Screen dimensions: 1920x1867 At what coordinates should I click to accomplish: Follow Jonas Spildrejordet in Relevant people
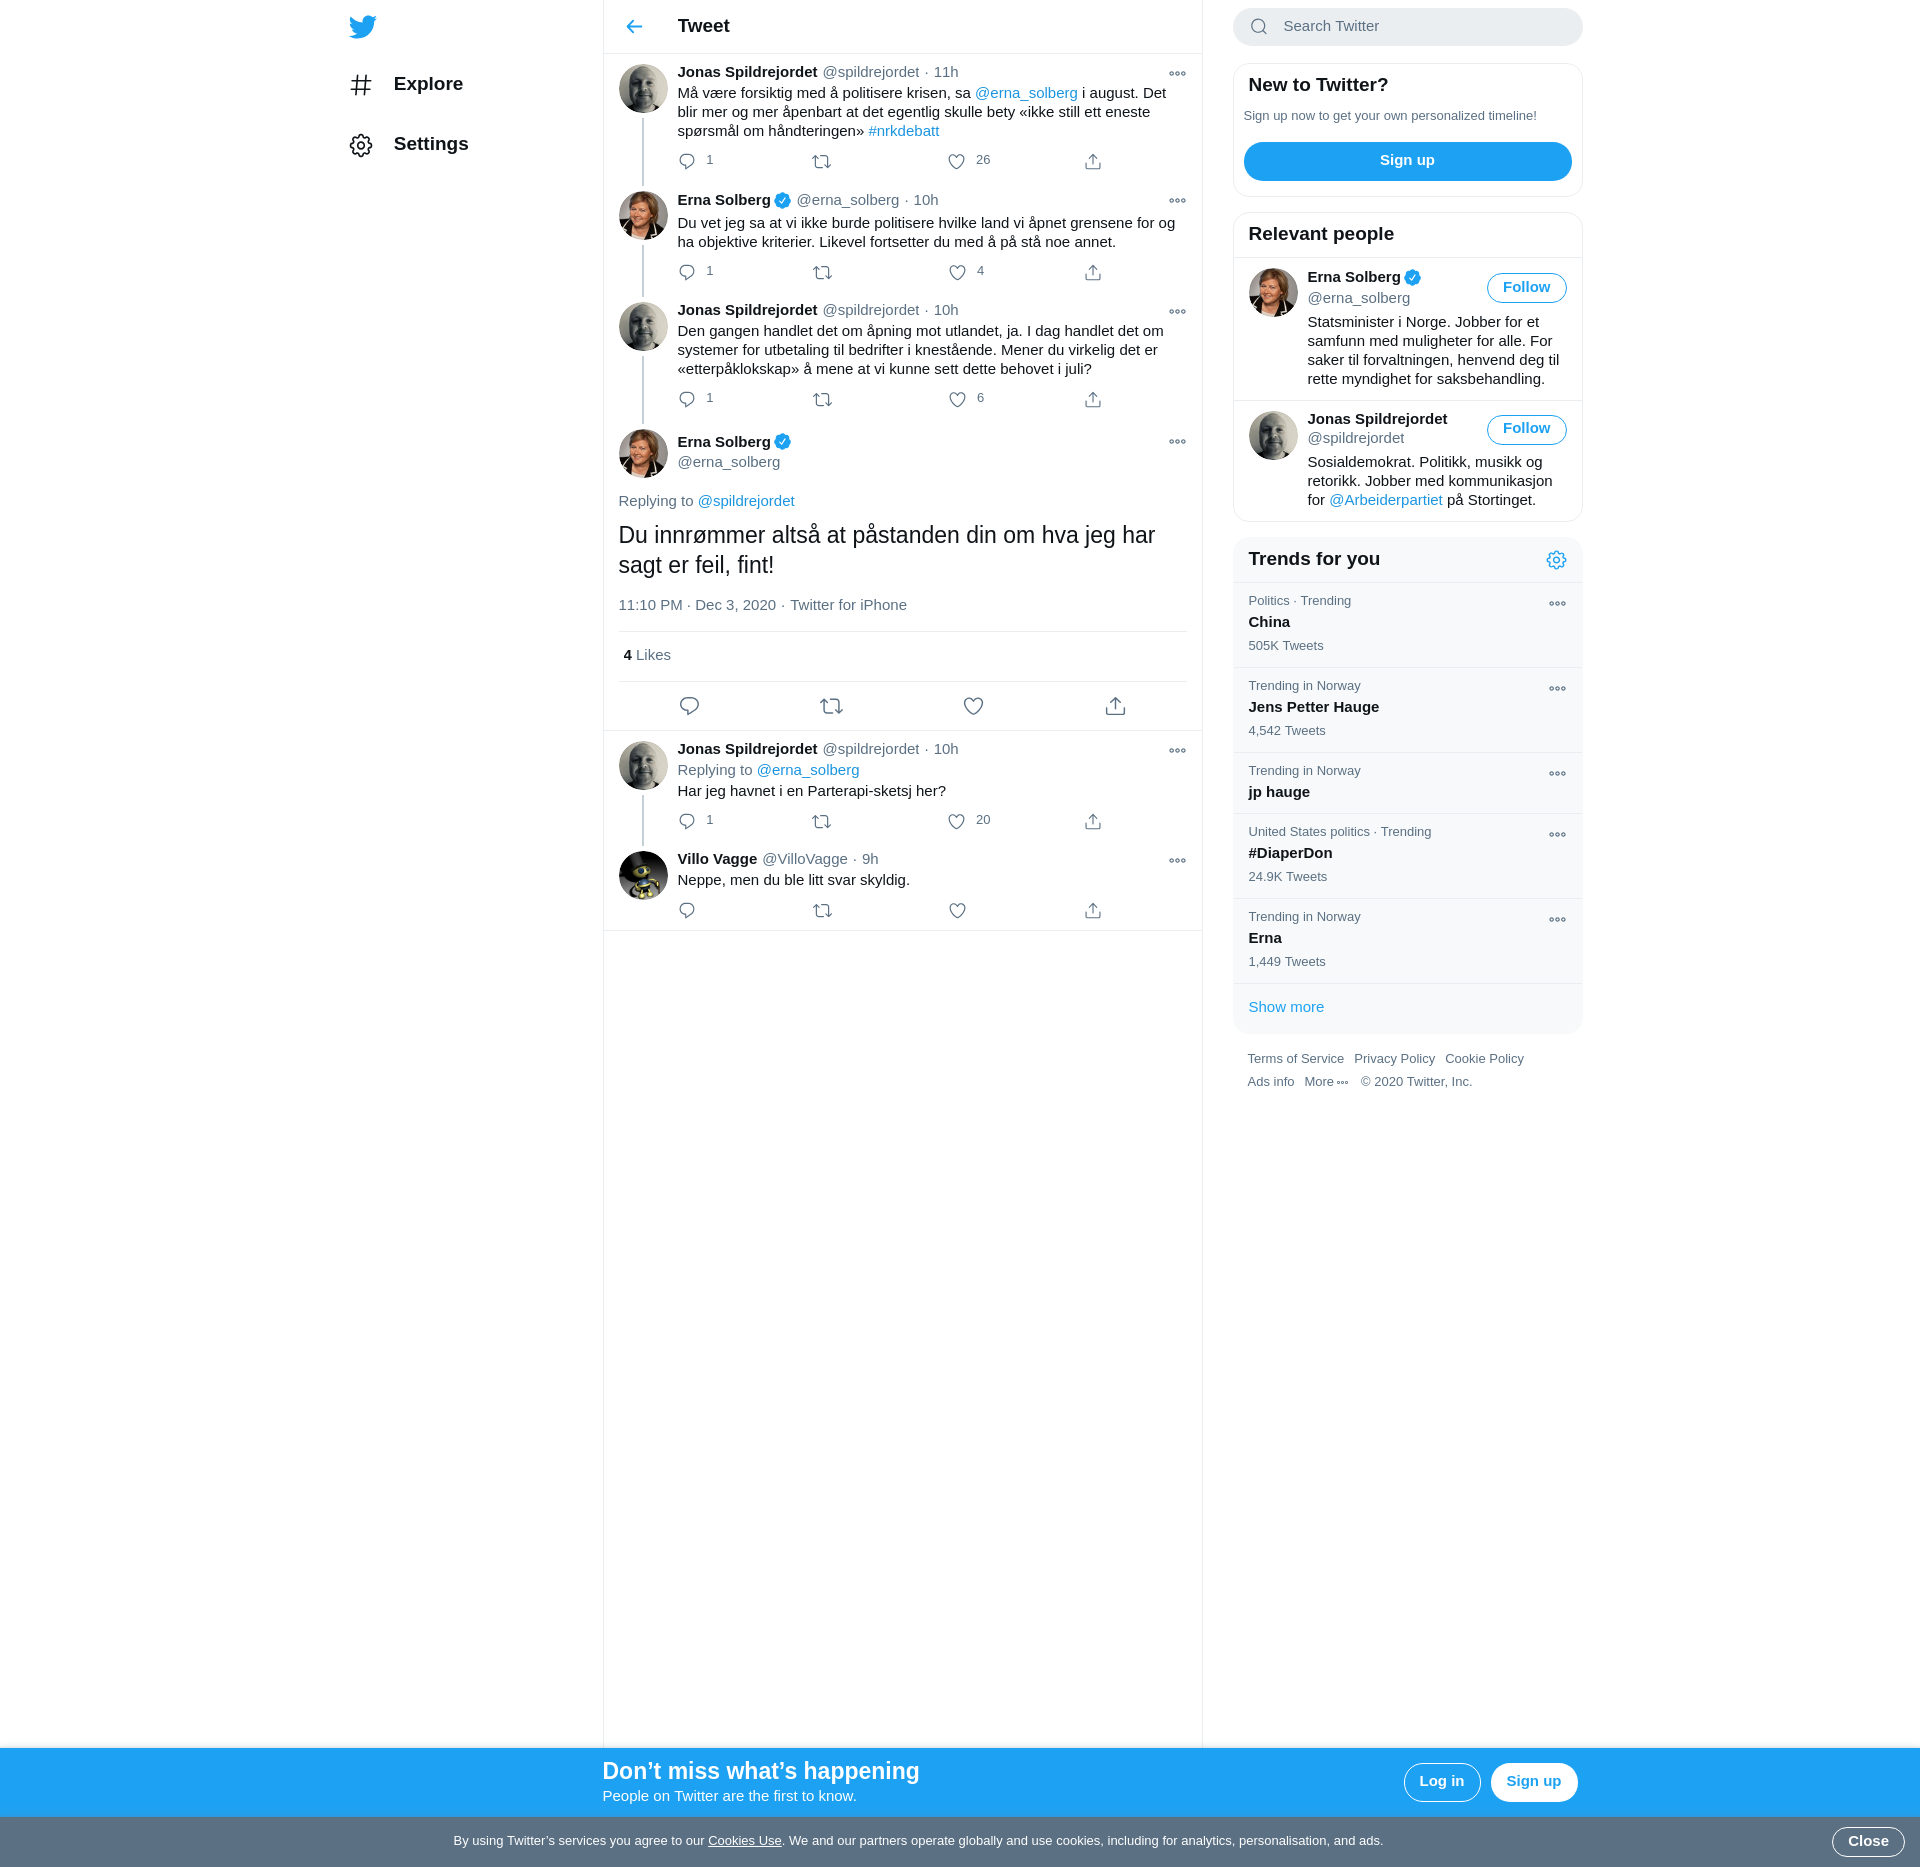pos(1526,429)
